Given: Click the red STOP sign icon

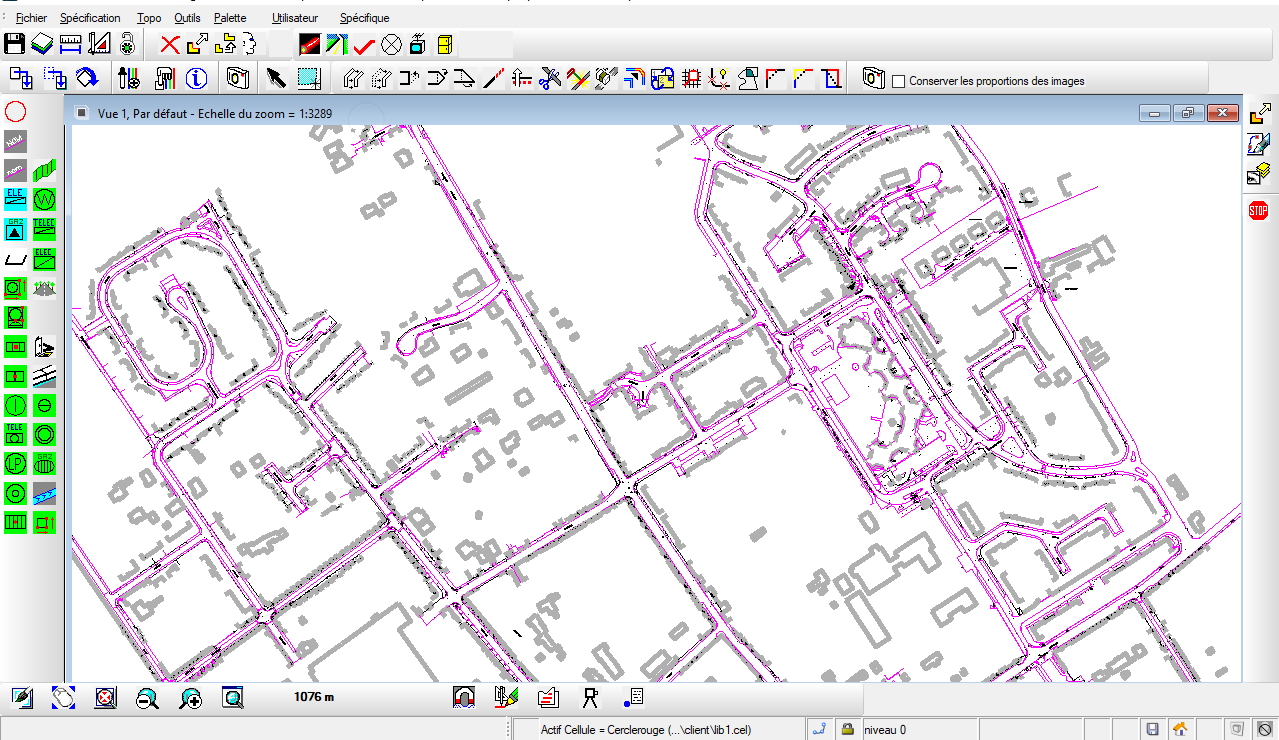Looking at the screenshot, I should point(1258,210).
